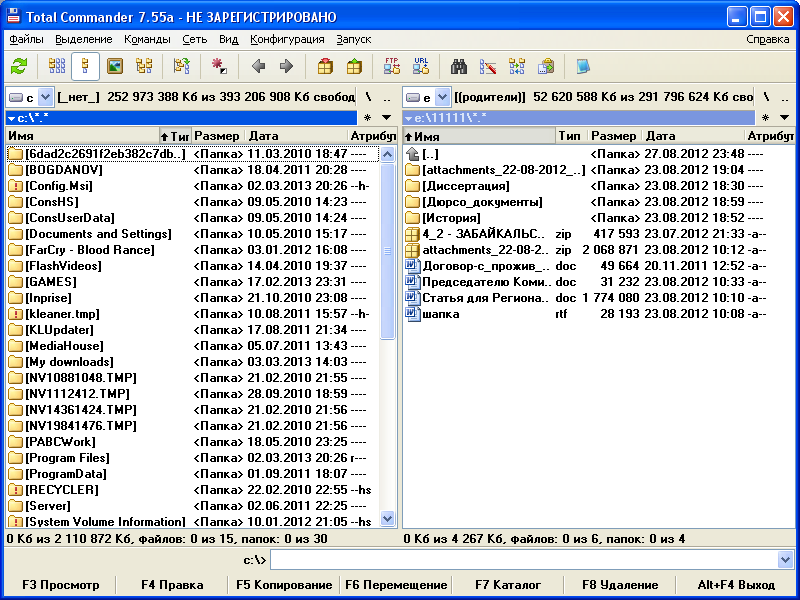800x600 pixels.
Task: Sort left panel by Дата column header
Action: 296,136
